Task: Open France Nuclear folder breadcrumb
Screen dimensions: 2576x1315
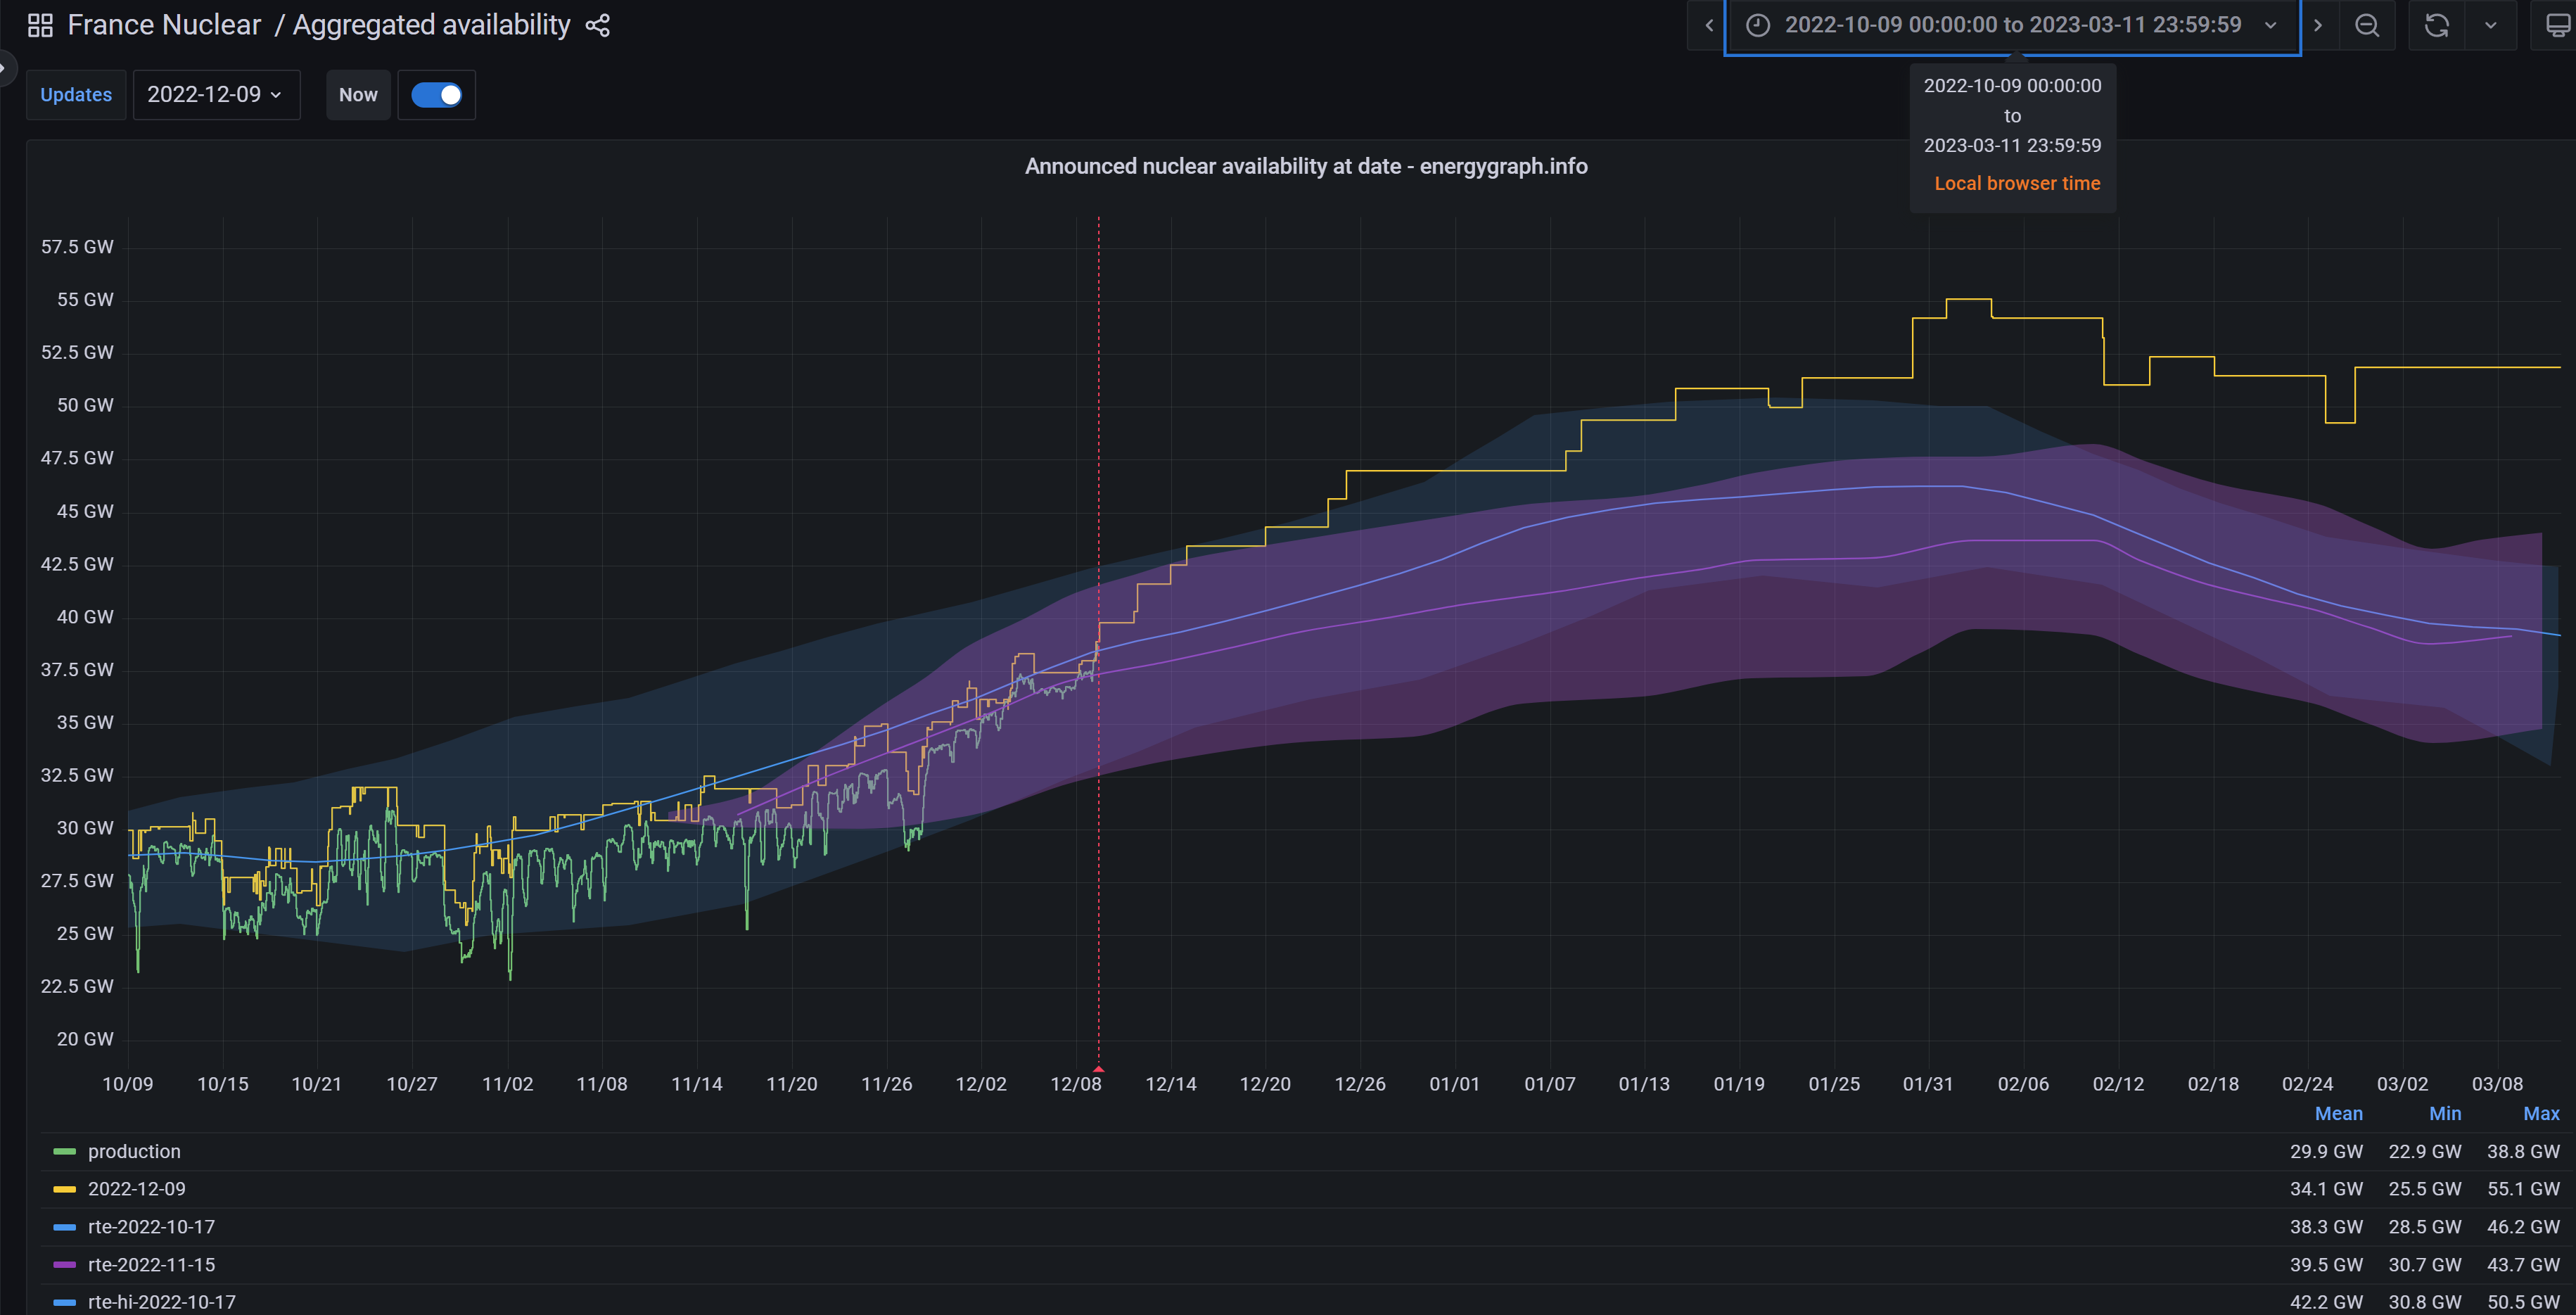Action: (164, 25)
